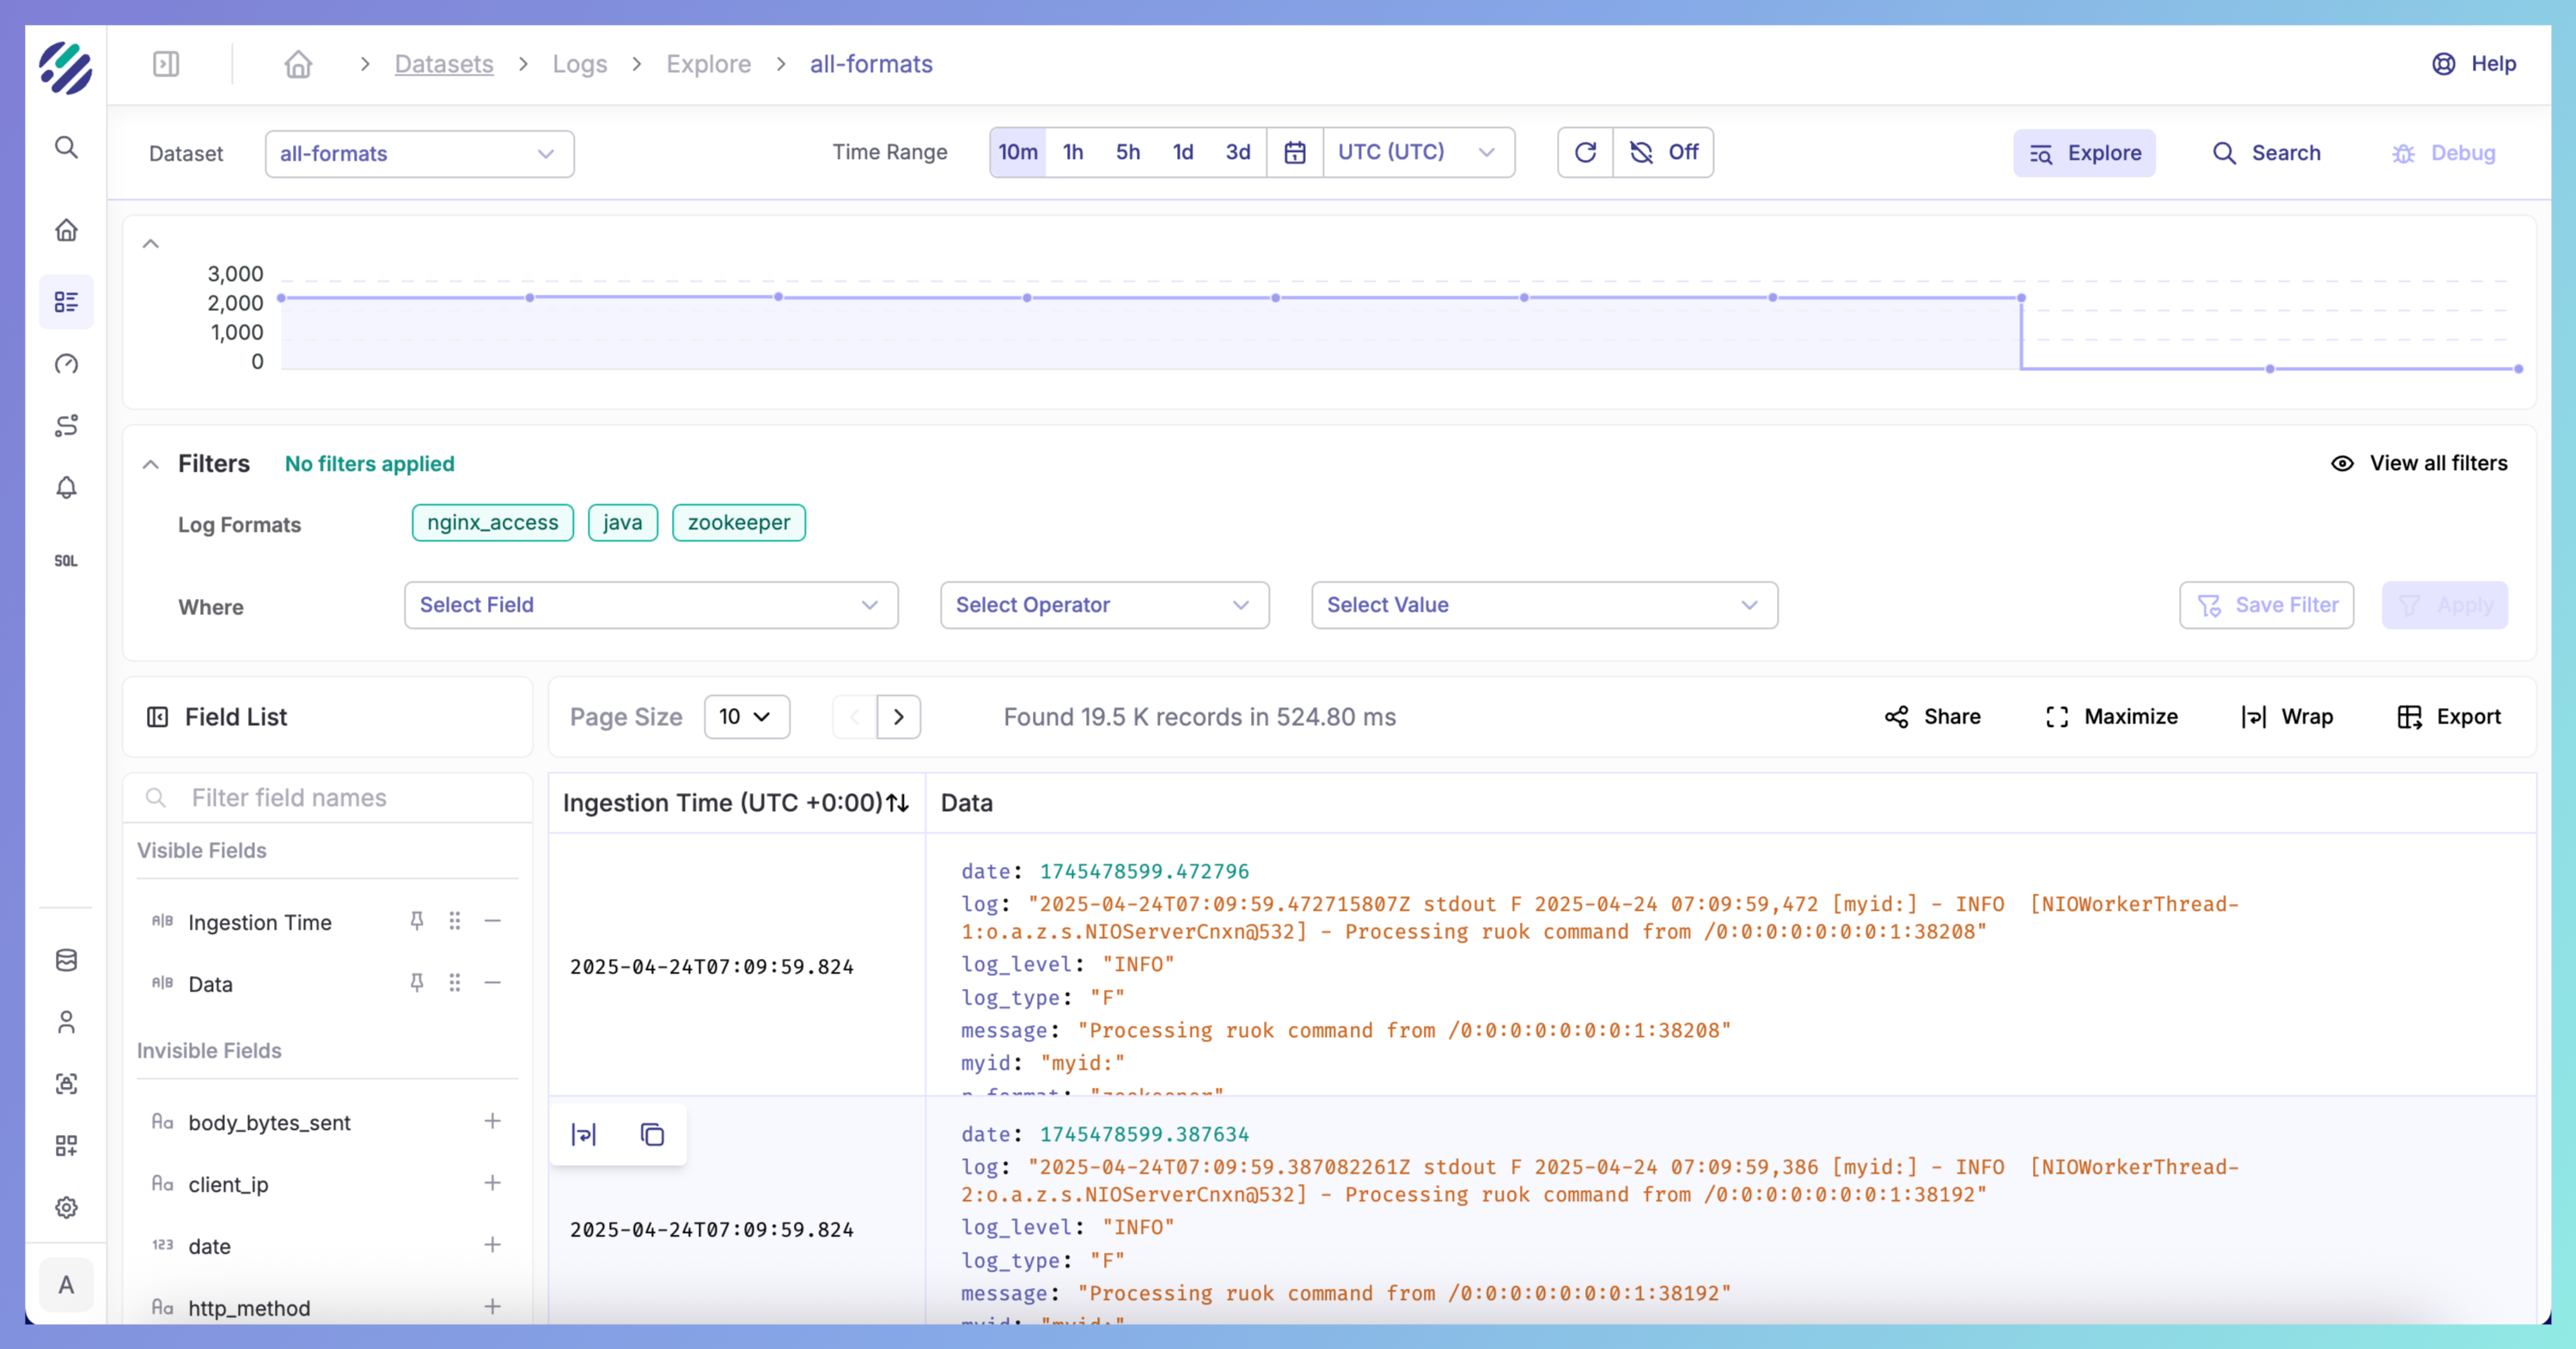
Task: Pin the Ingestion Time field
Action: click(417, 921)
